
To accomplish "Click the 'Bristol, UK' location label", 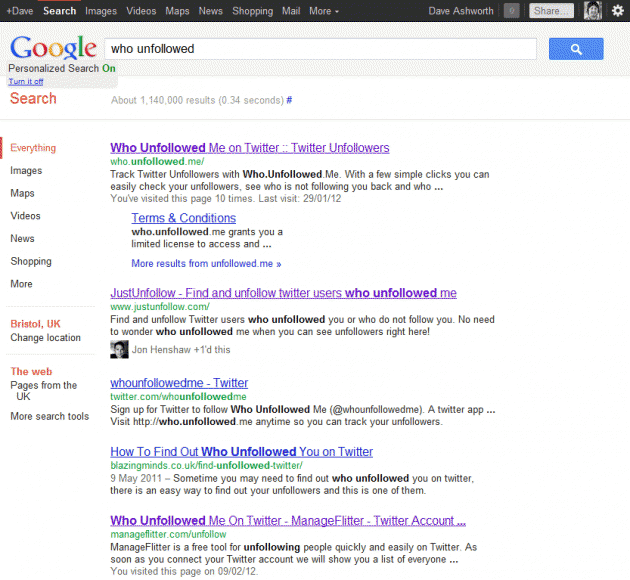I will coord(35,324).
